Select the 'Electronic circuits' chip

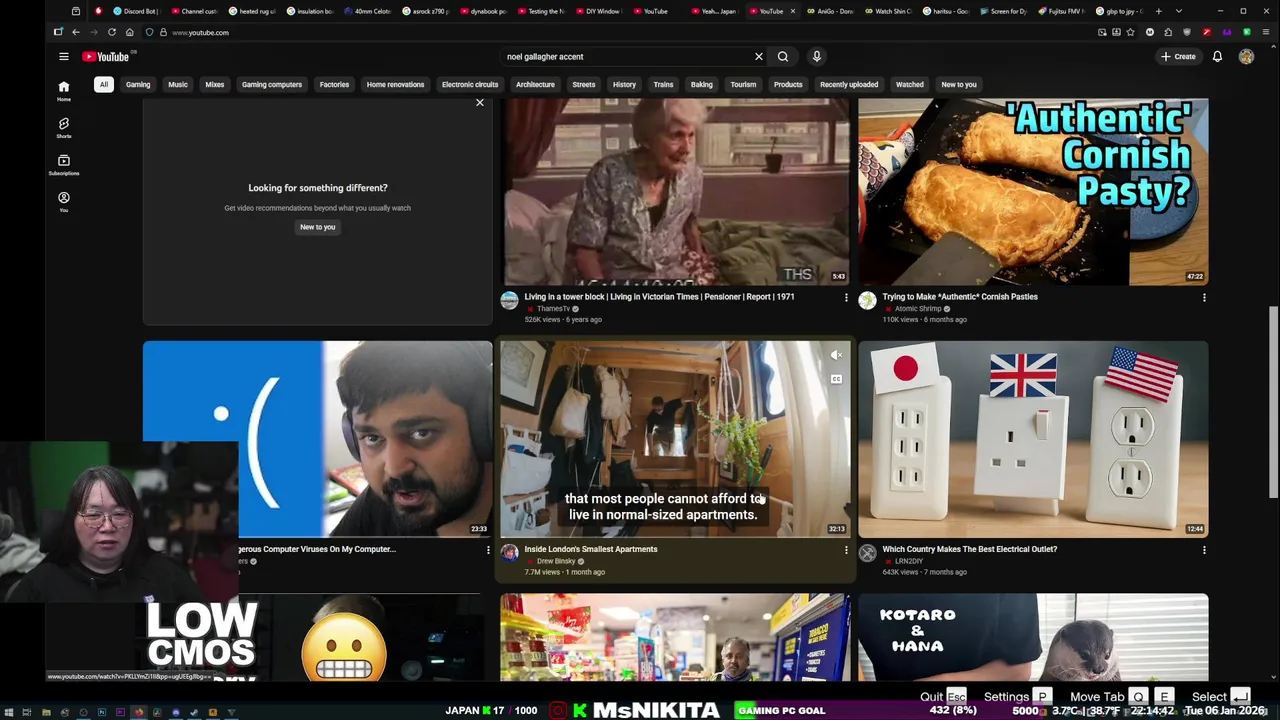point(470,84)
